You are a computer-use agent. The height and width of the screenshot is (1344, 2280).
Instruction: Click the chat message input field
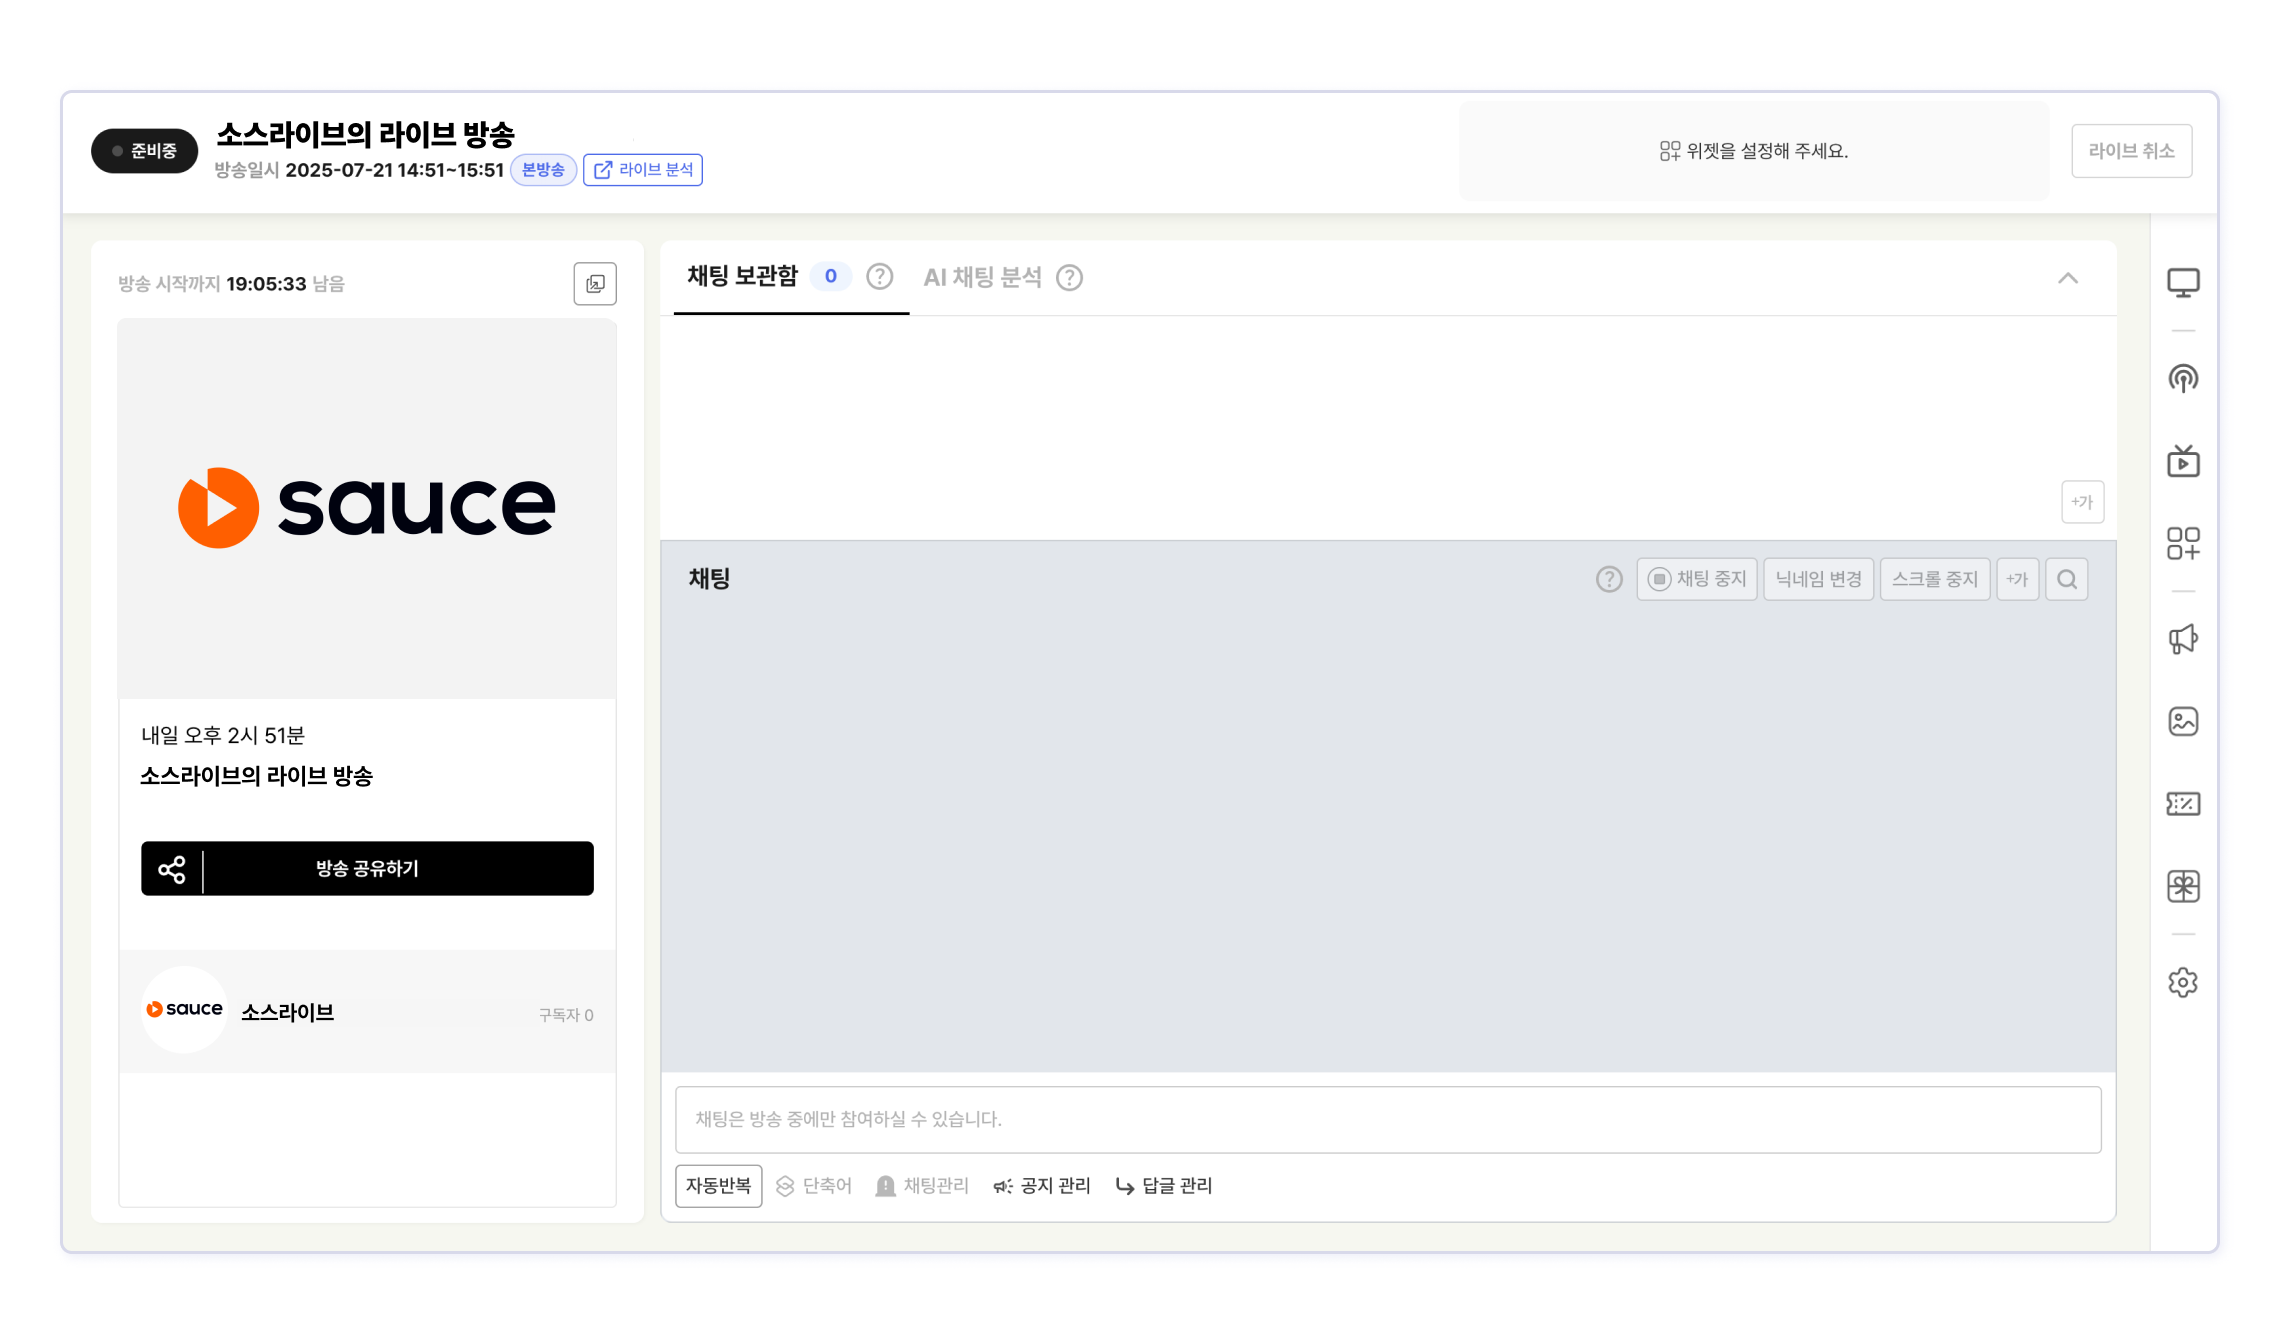1388,1120
